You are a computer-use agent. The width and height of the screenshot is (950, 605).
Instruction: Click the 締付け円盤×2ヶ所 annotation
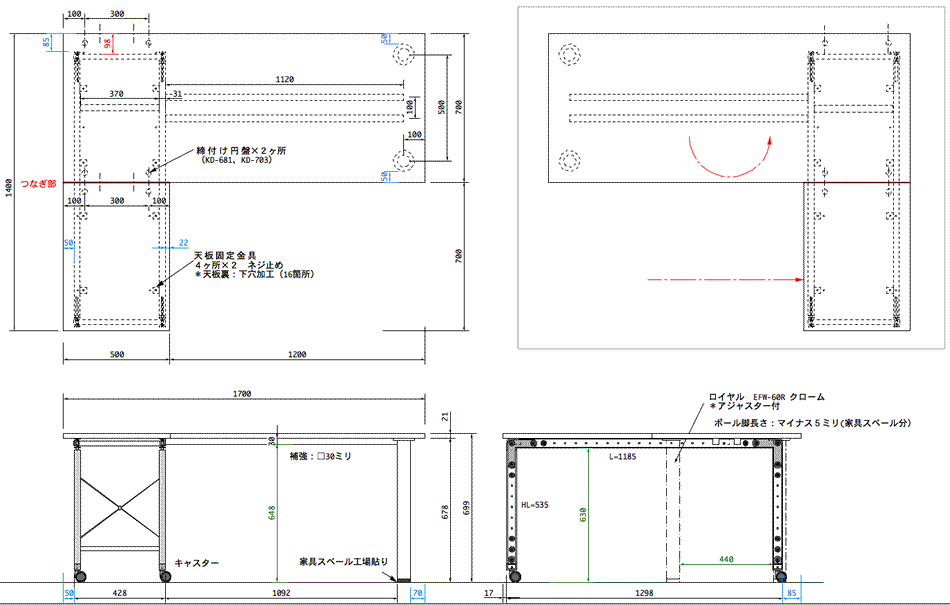(241, 150)
